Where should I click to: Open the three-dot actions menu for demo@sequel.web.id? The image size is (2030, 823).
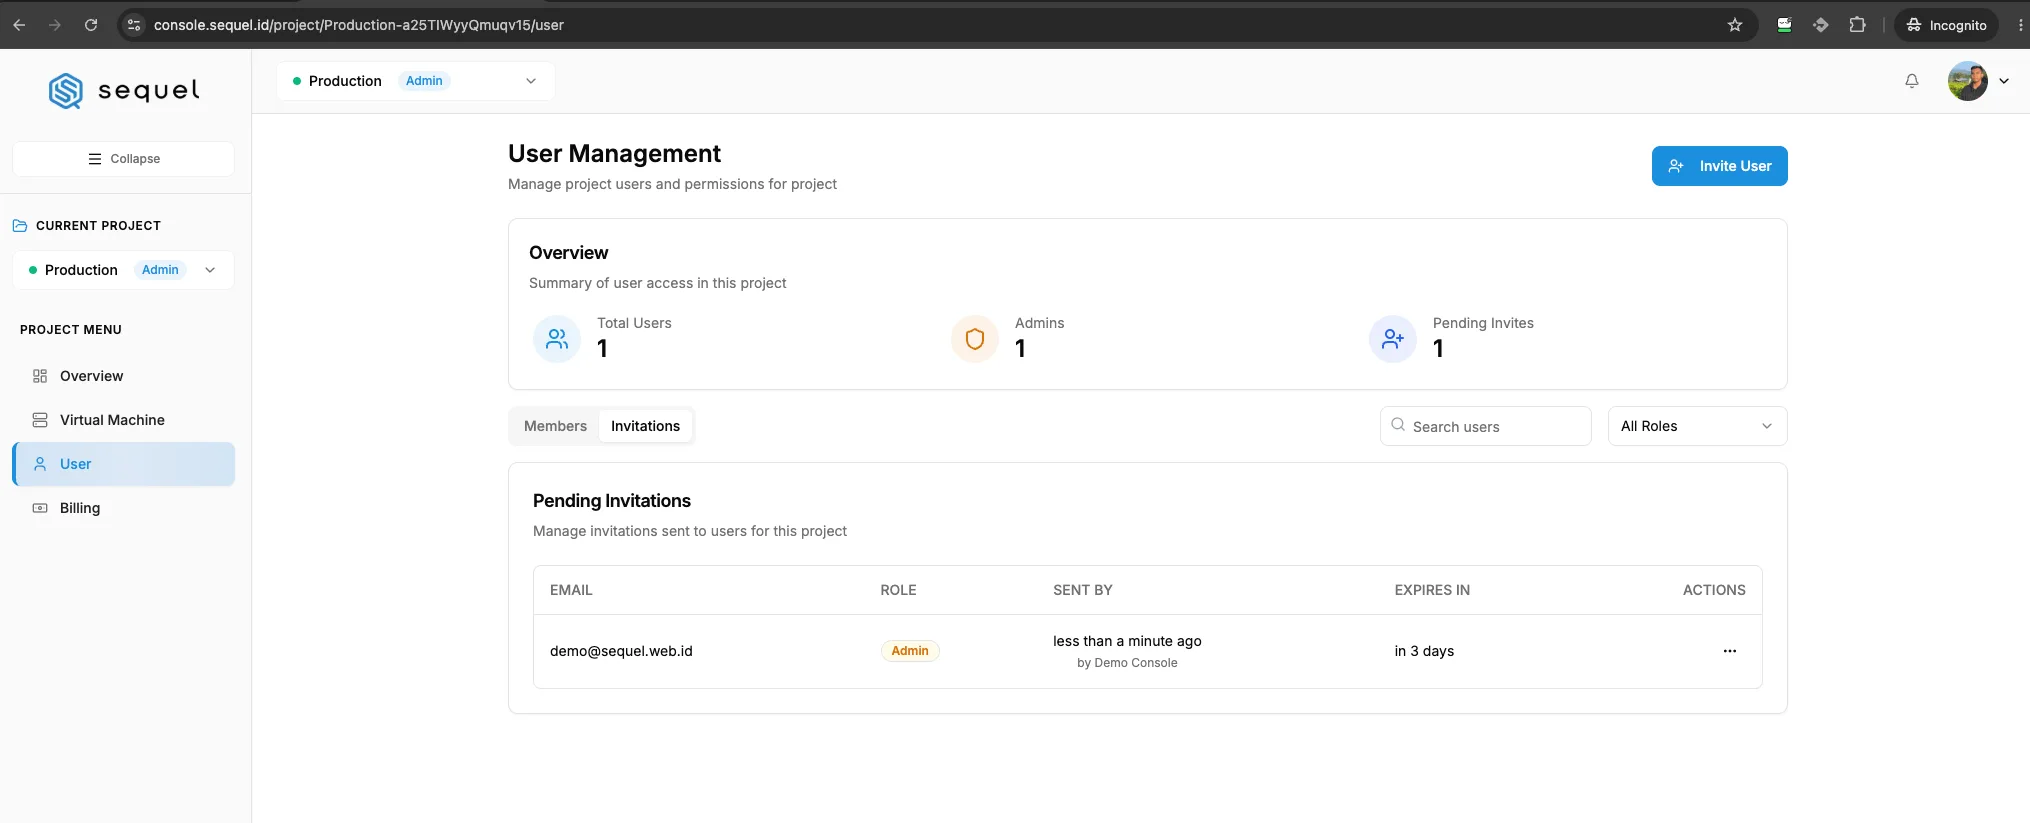tap(1729, 651)
